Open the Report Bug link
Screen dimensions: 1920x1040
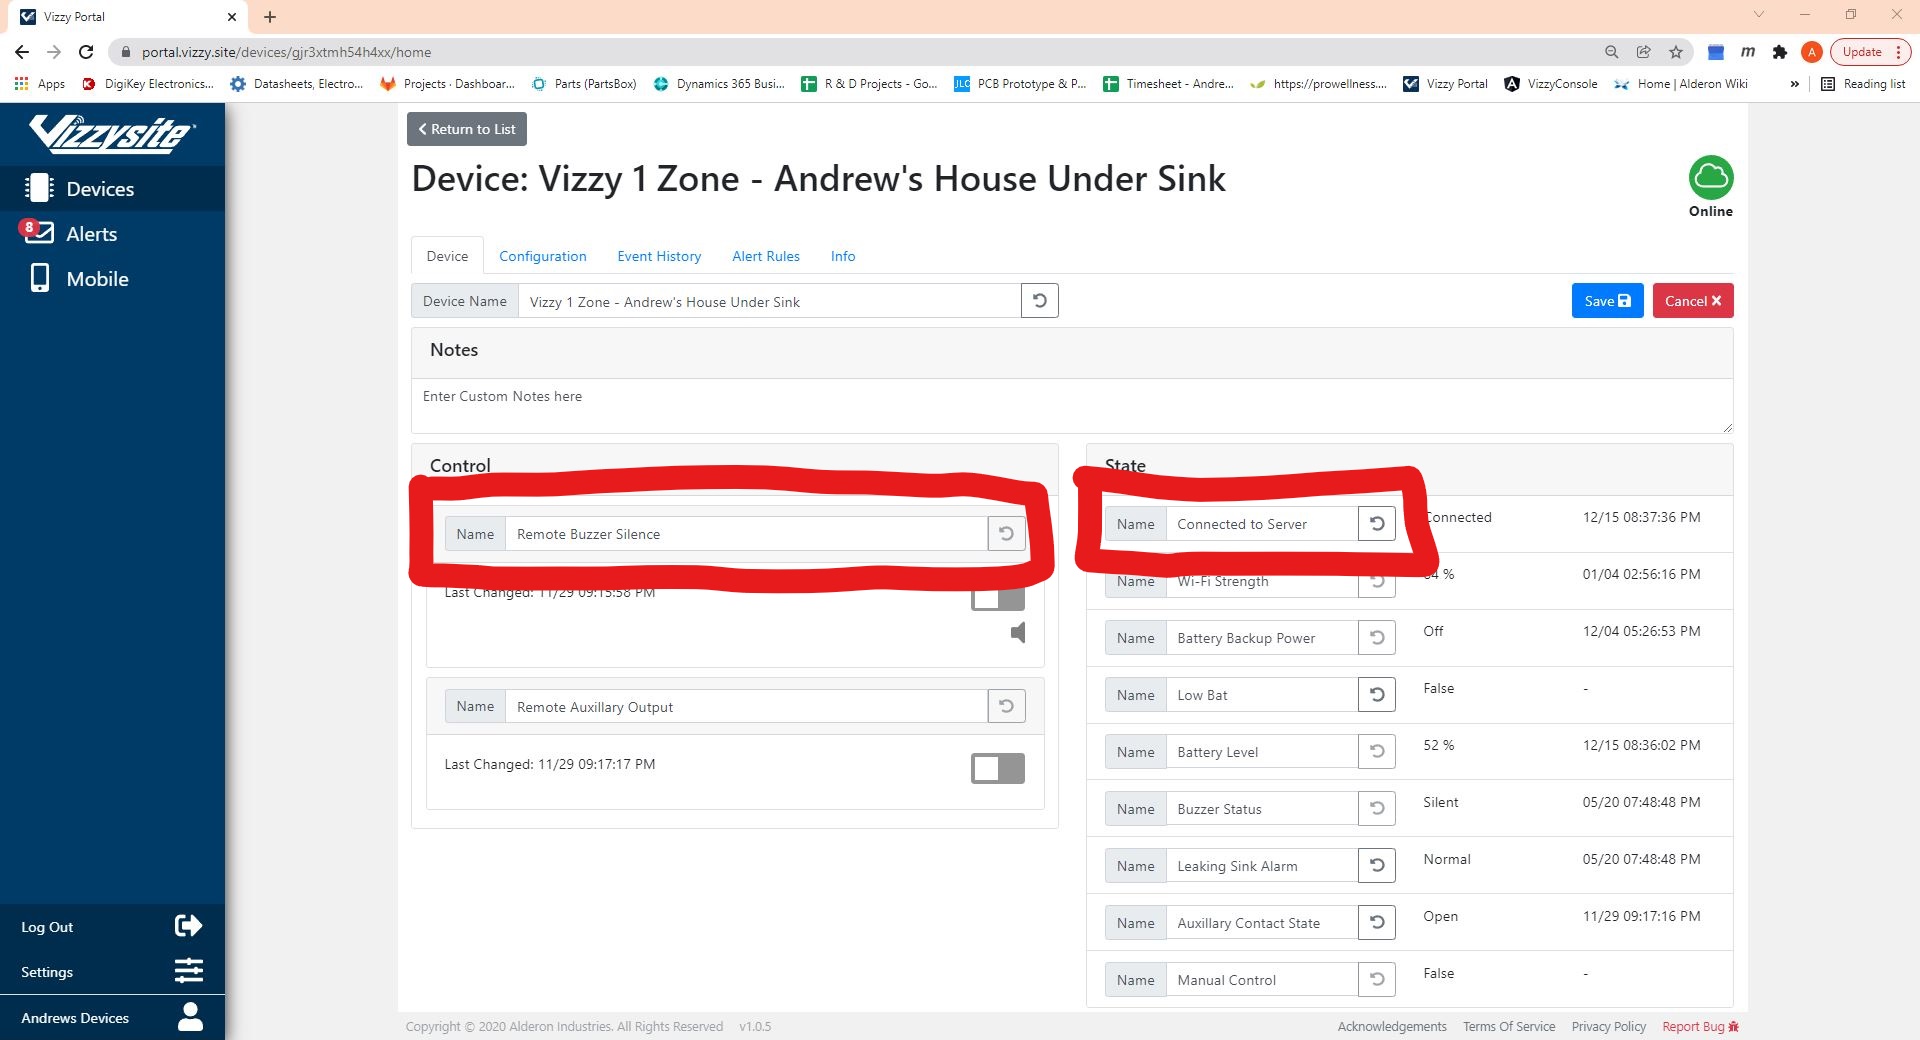pos(1700,1026)
